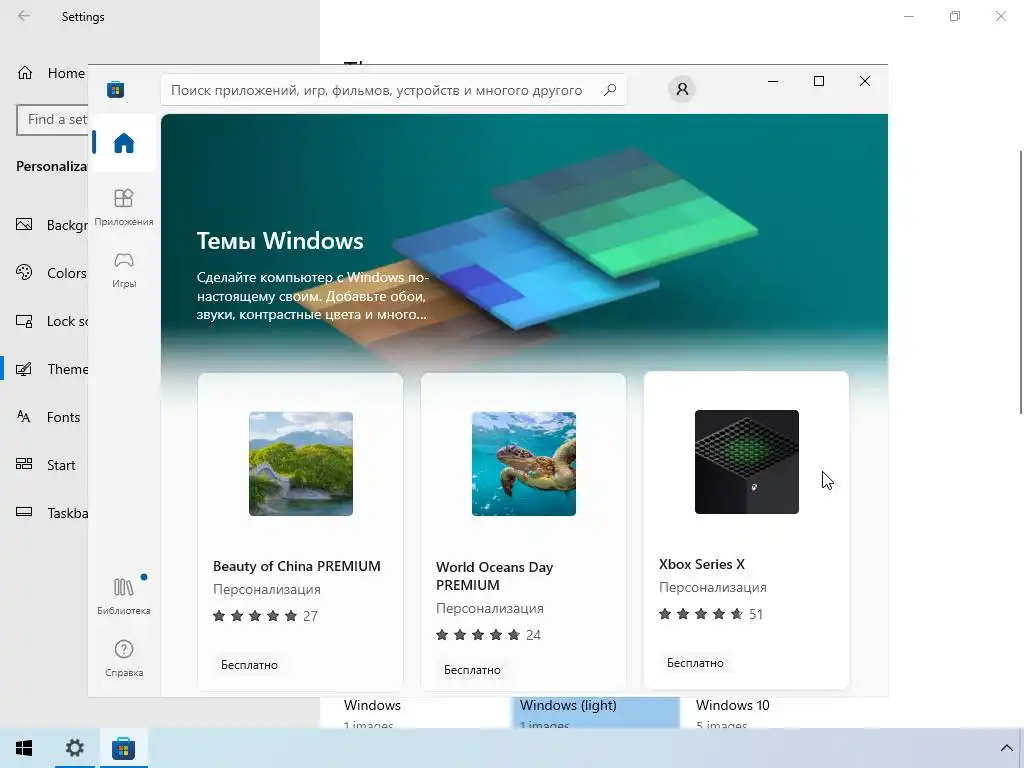The height and width of the screenshot is (768, 1024).
Task: Minimize the Microsoft Store window
Action: [x=773, y=81]
